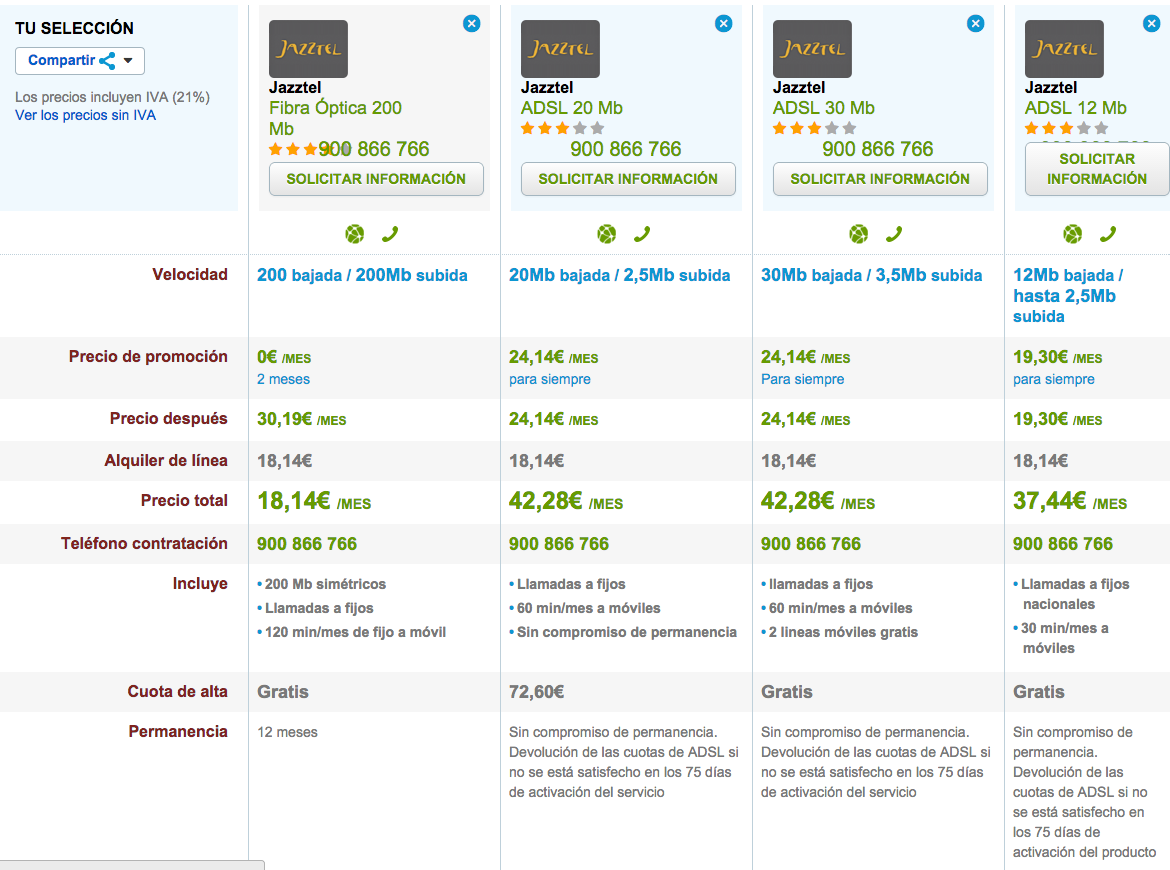Click the Jazztel logo of ADSL 20 Mb

click(x=560, y=49)
